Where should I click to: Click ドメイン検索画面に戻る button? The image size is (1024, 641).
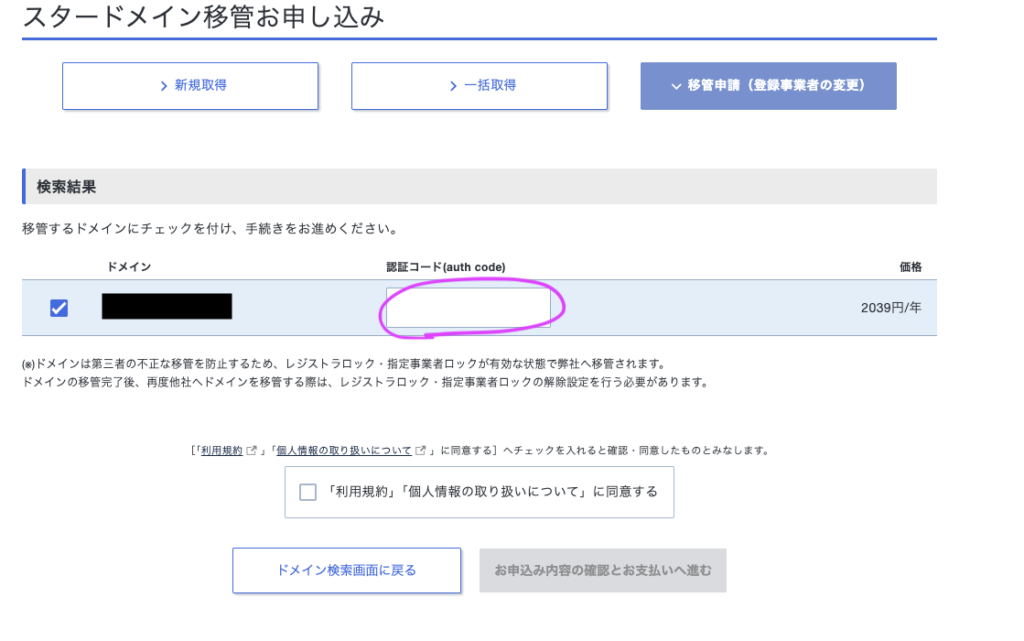[347, 571]
